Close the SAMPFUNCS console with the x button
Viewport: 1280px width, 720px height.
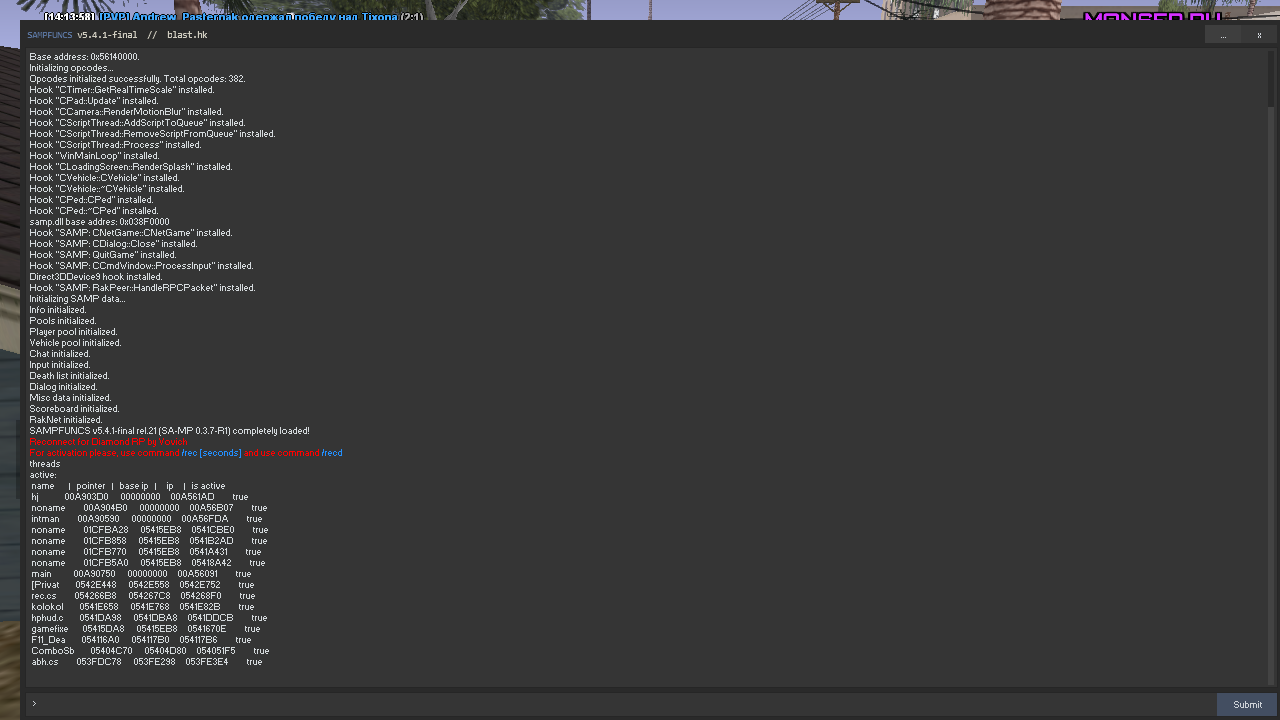tap(1259, 35)
